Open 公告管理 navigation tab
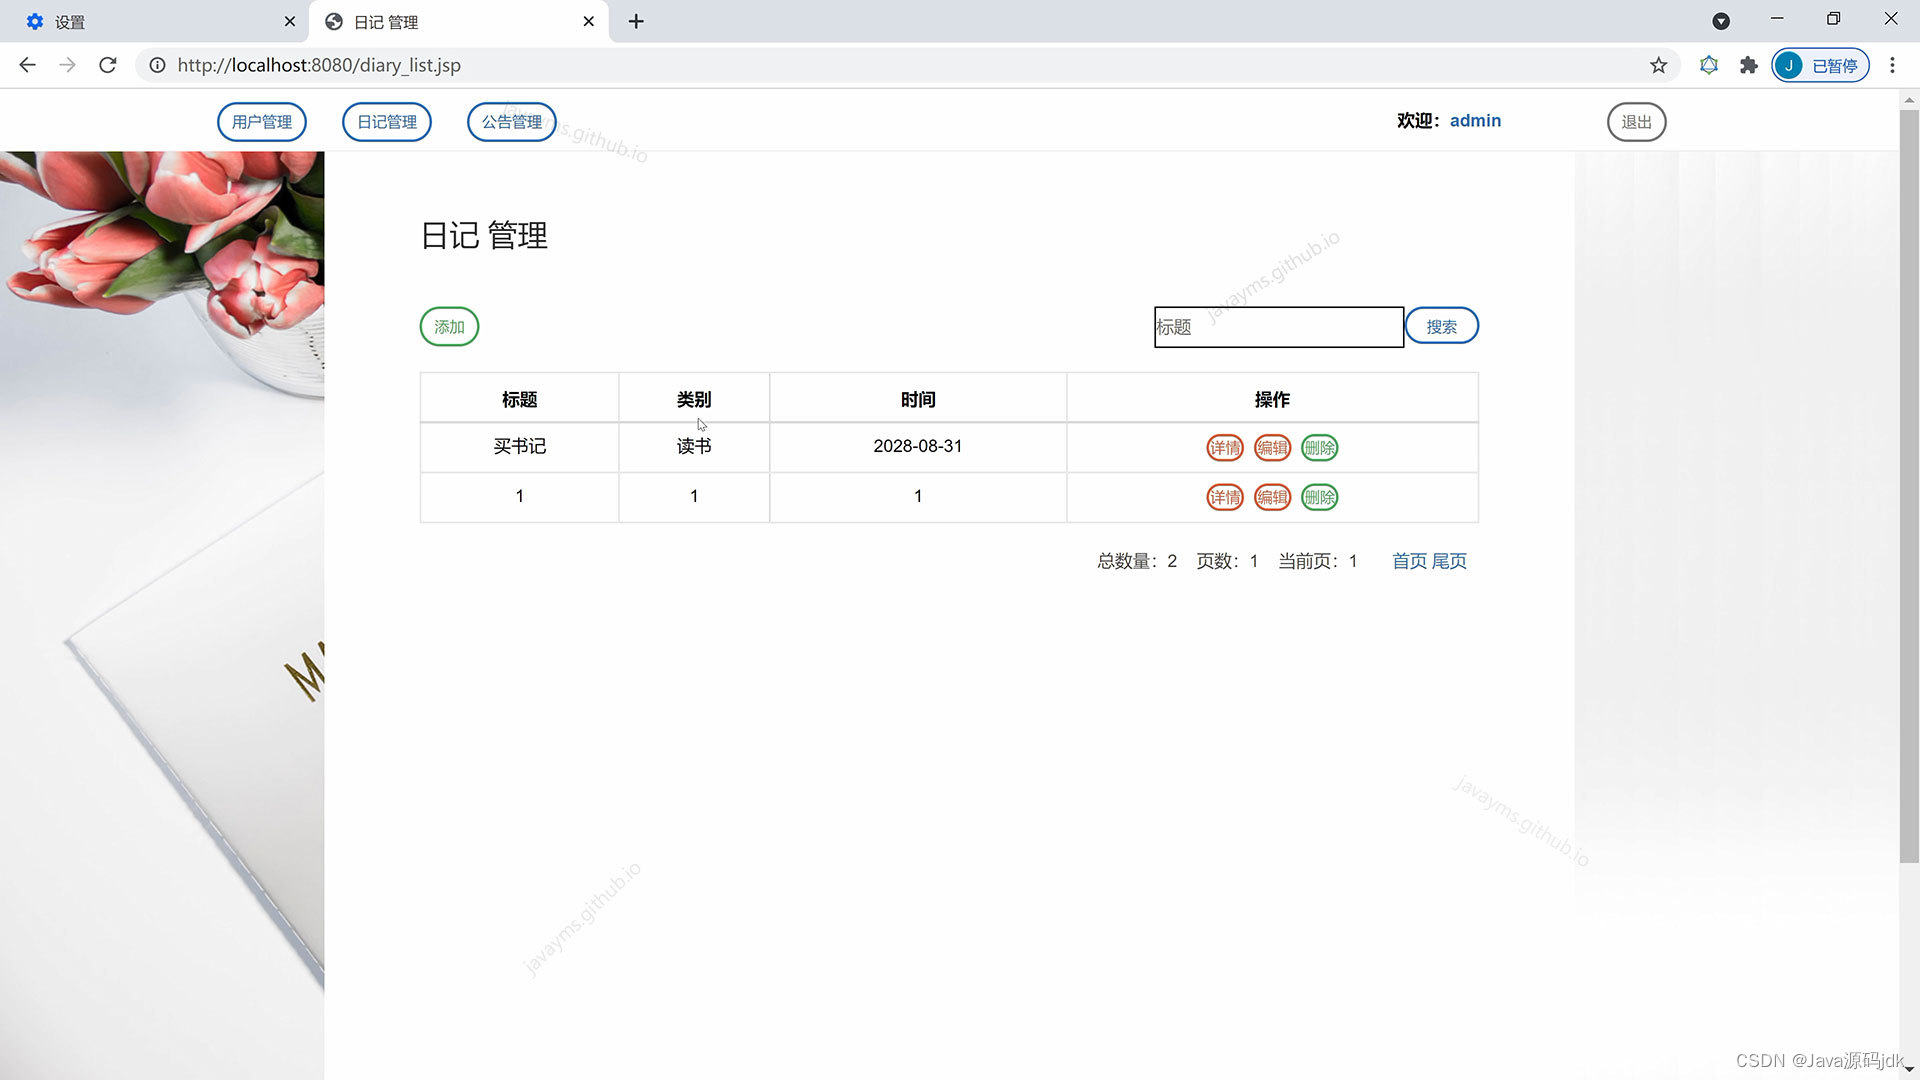Viewport: 1920px width, 1080px height. click(512, 121)
